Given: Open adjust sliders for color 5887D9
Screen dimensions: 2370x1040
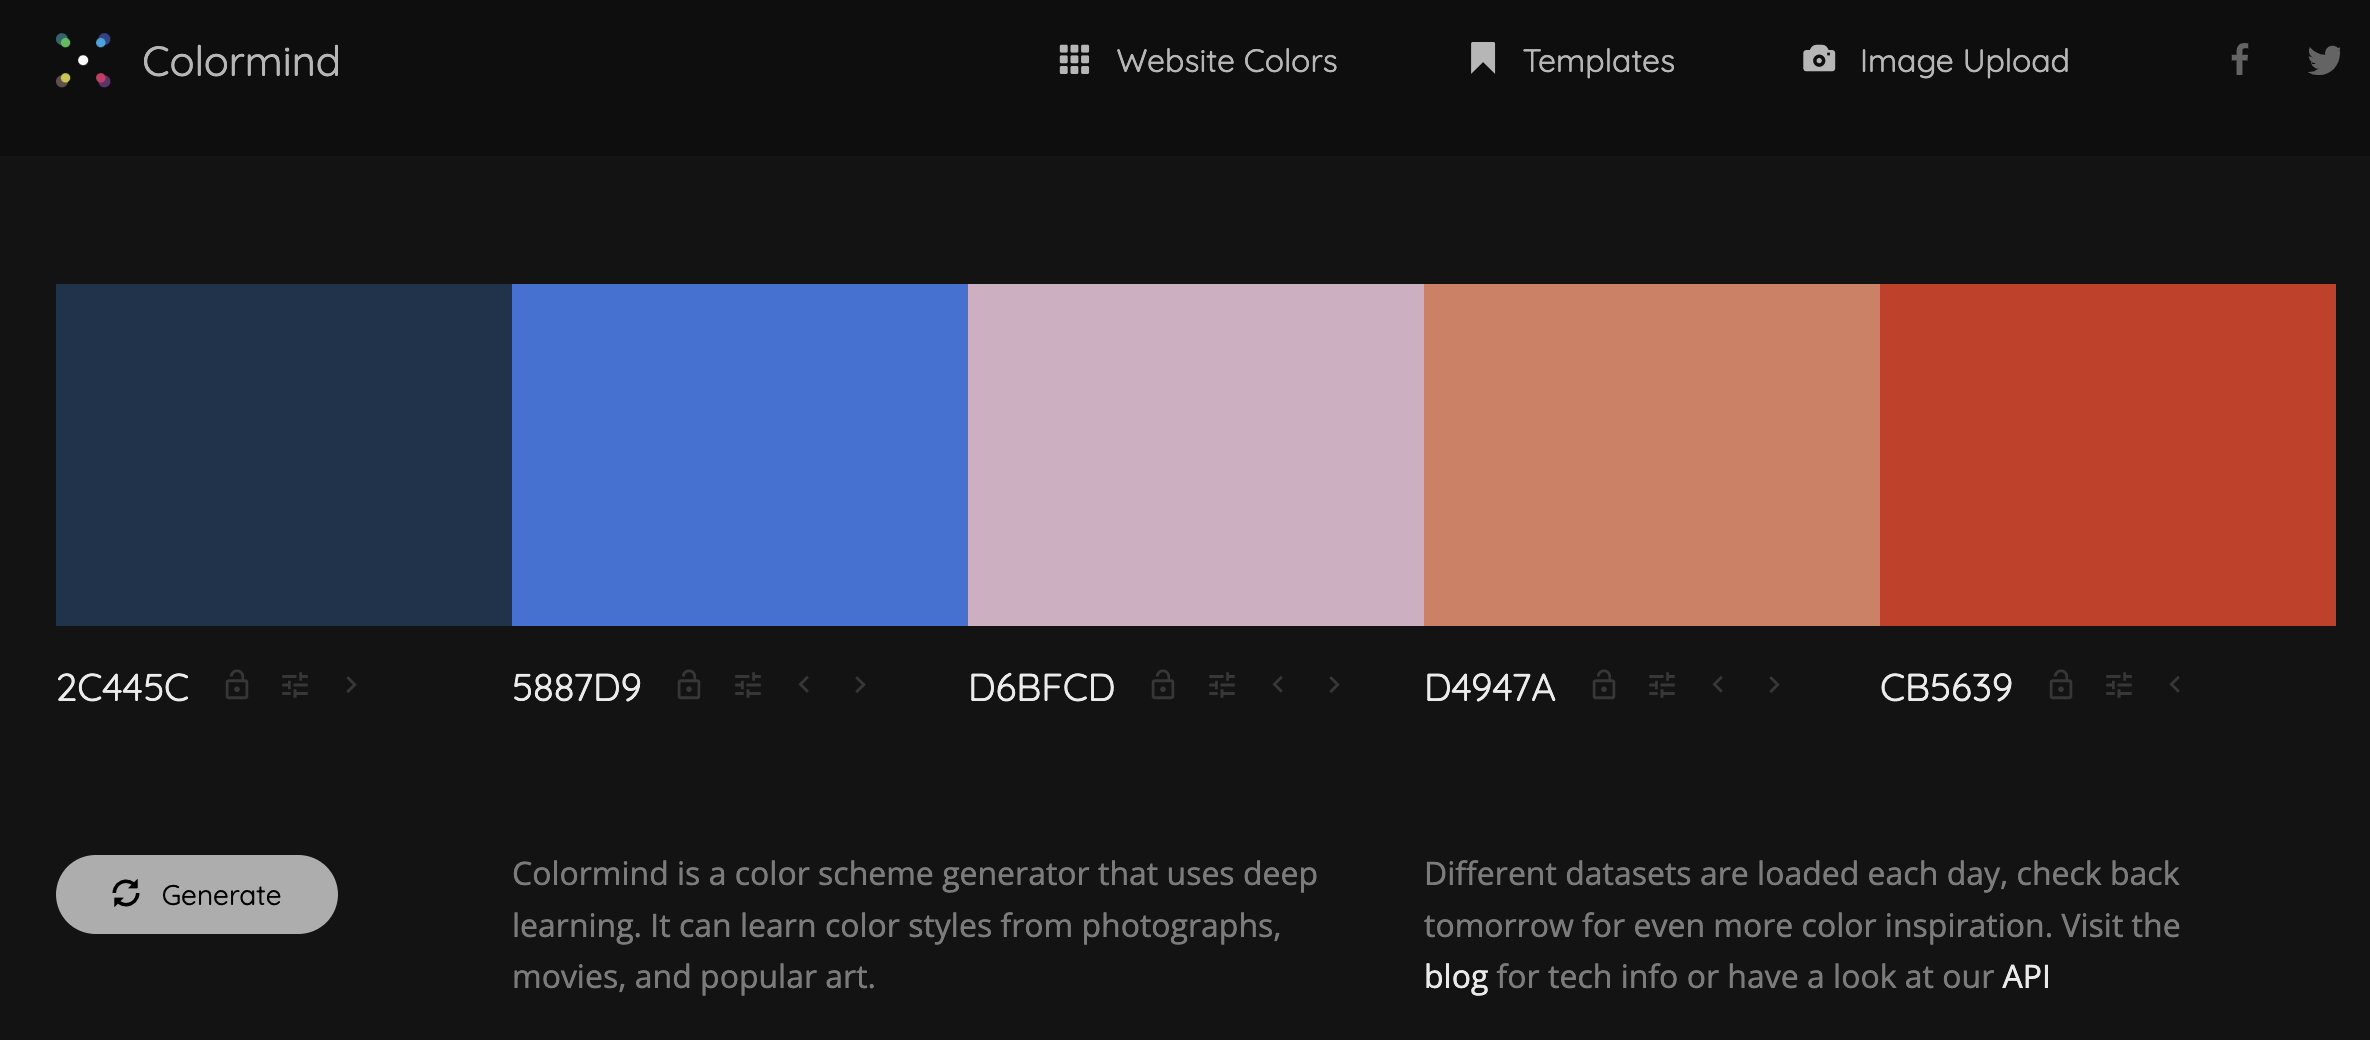Looking at the screenshot, I should pos(748,686).
